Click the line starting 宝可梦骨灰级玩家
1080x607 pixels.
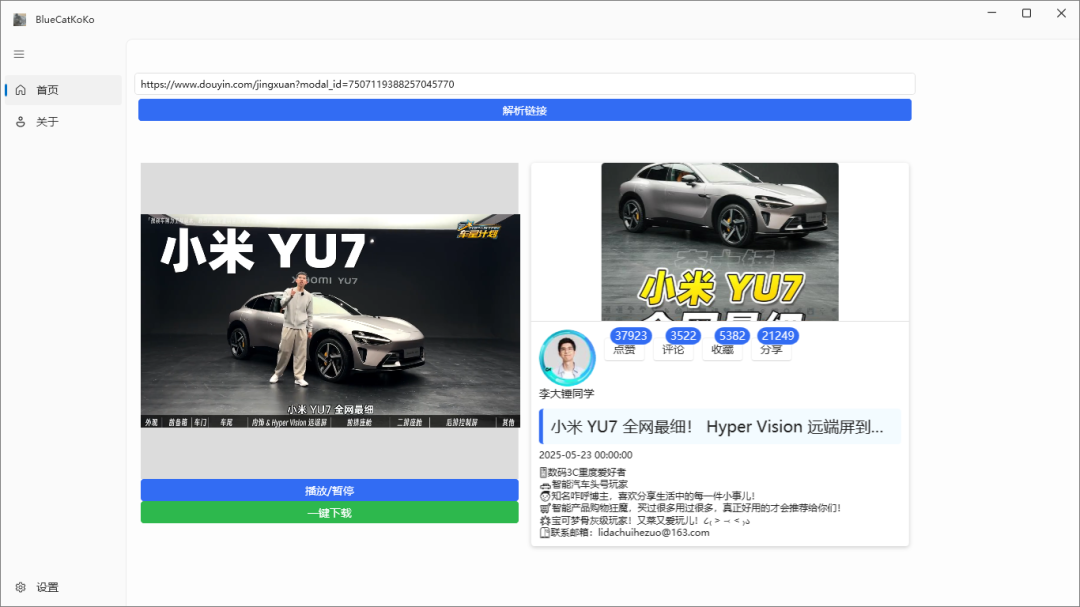pos(645,521)
